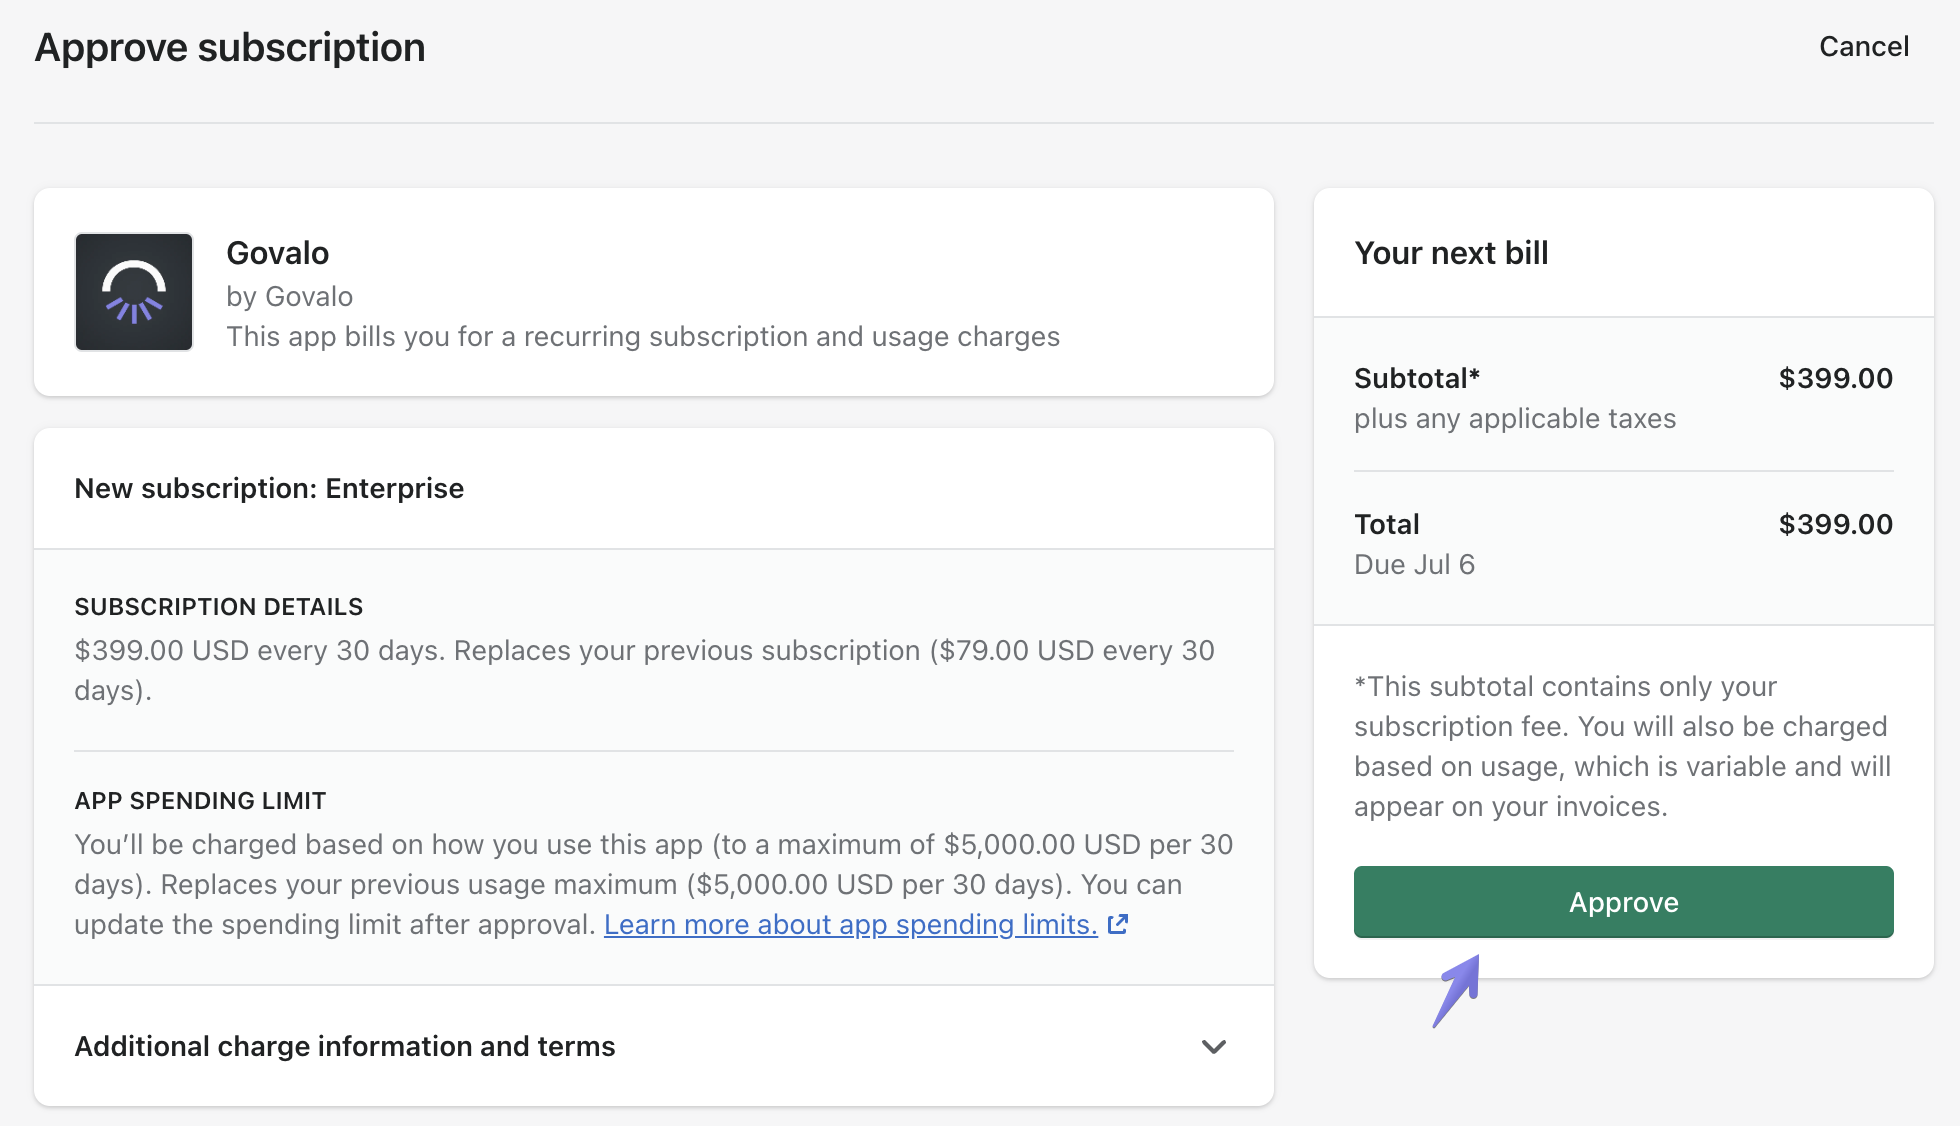Click the Approve subscription page title
This screenshot has width=1960, height=1126.
coord(230,47)
